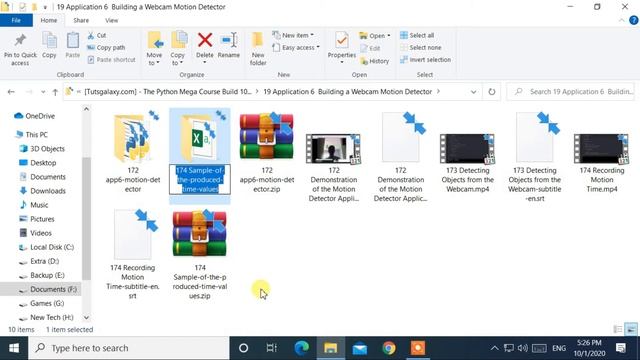This screenshot has width=640, height=360.
Task: Go up one folder with Up arrow
Action: tap(55, 92)
